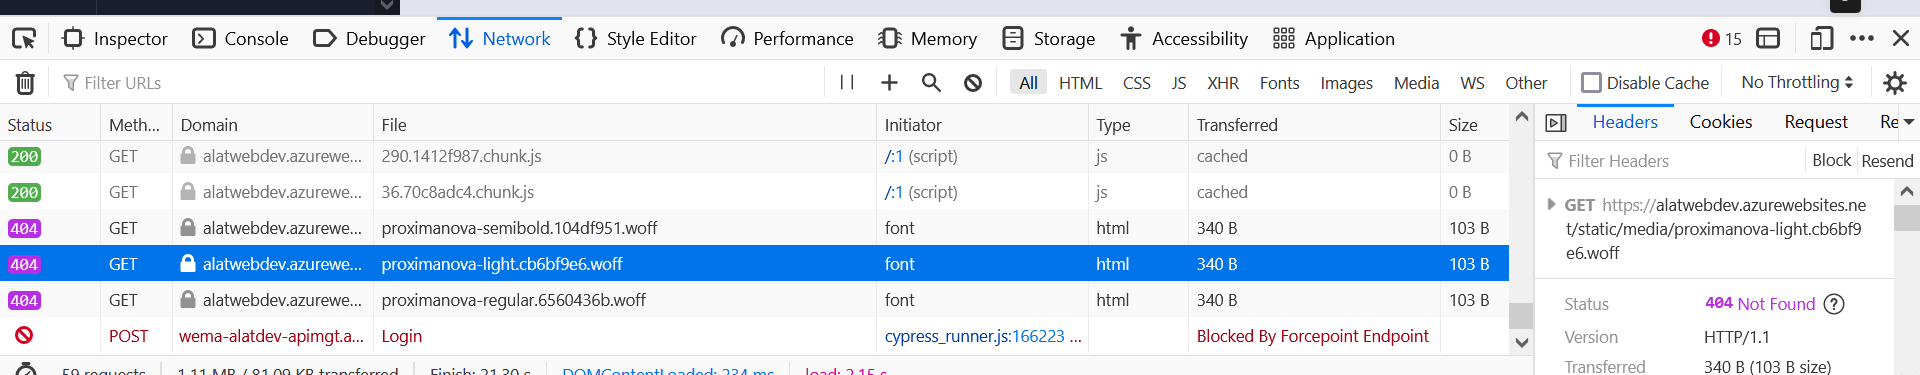1920x375 pixels.
Task: Switch to the Console tab
Action: tap(241, 39)
